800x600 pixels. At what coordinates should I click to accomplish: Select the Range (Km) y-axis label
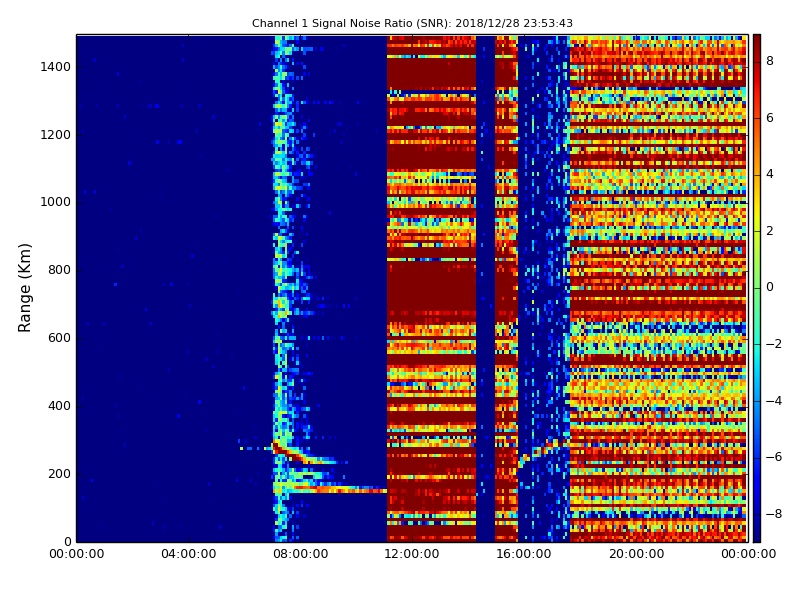(x=24, y=288)
